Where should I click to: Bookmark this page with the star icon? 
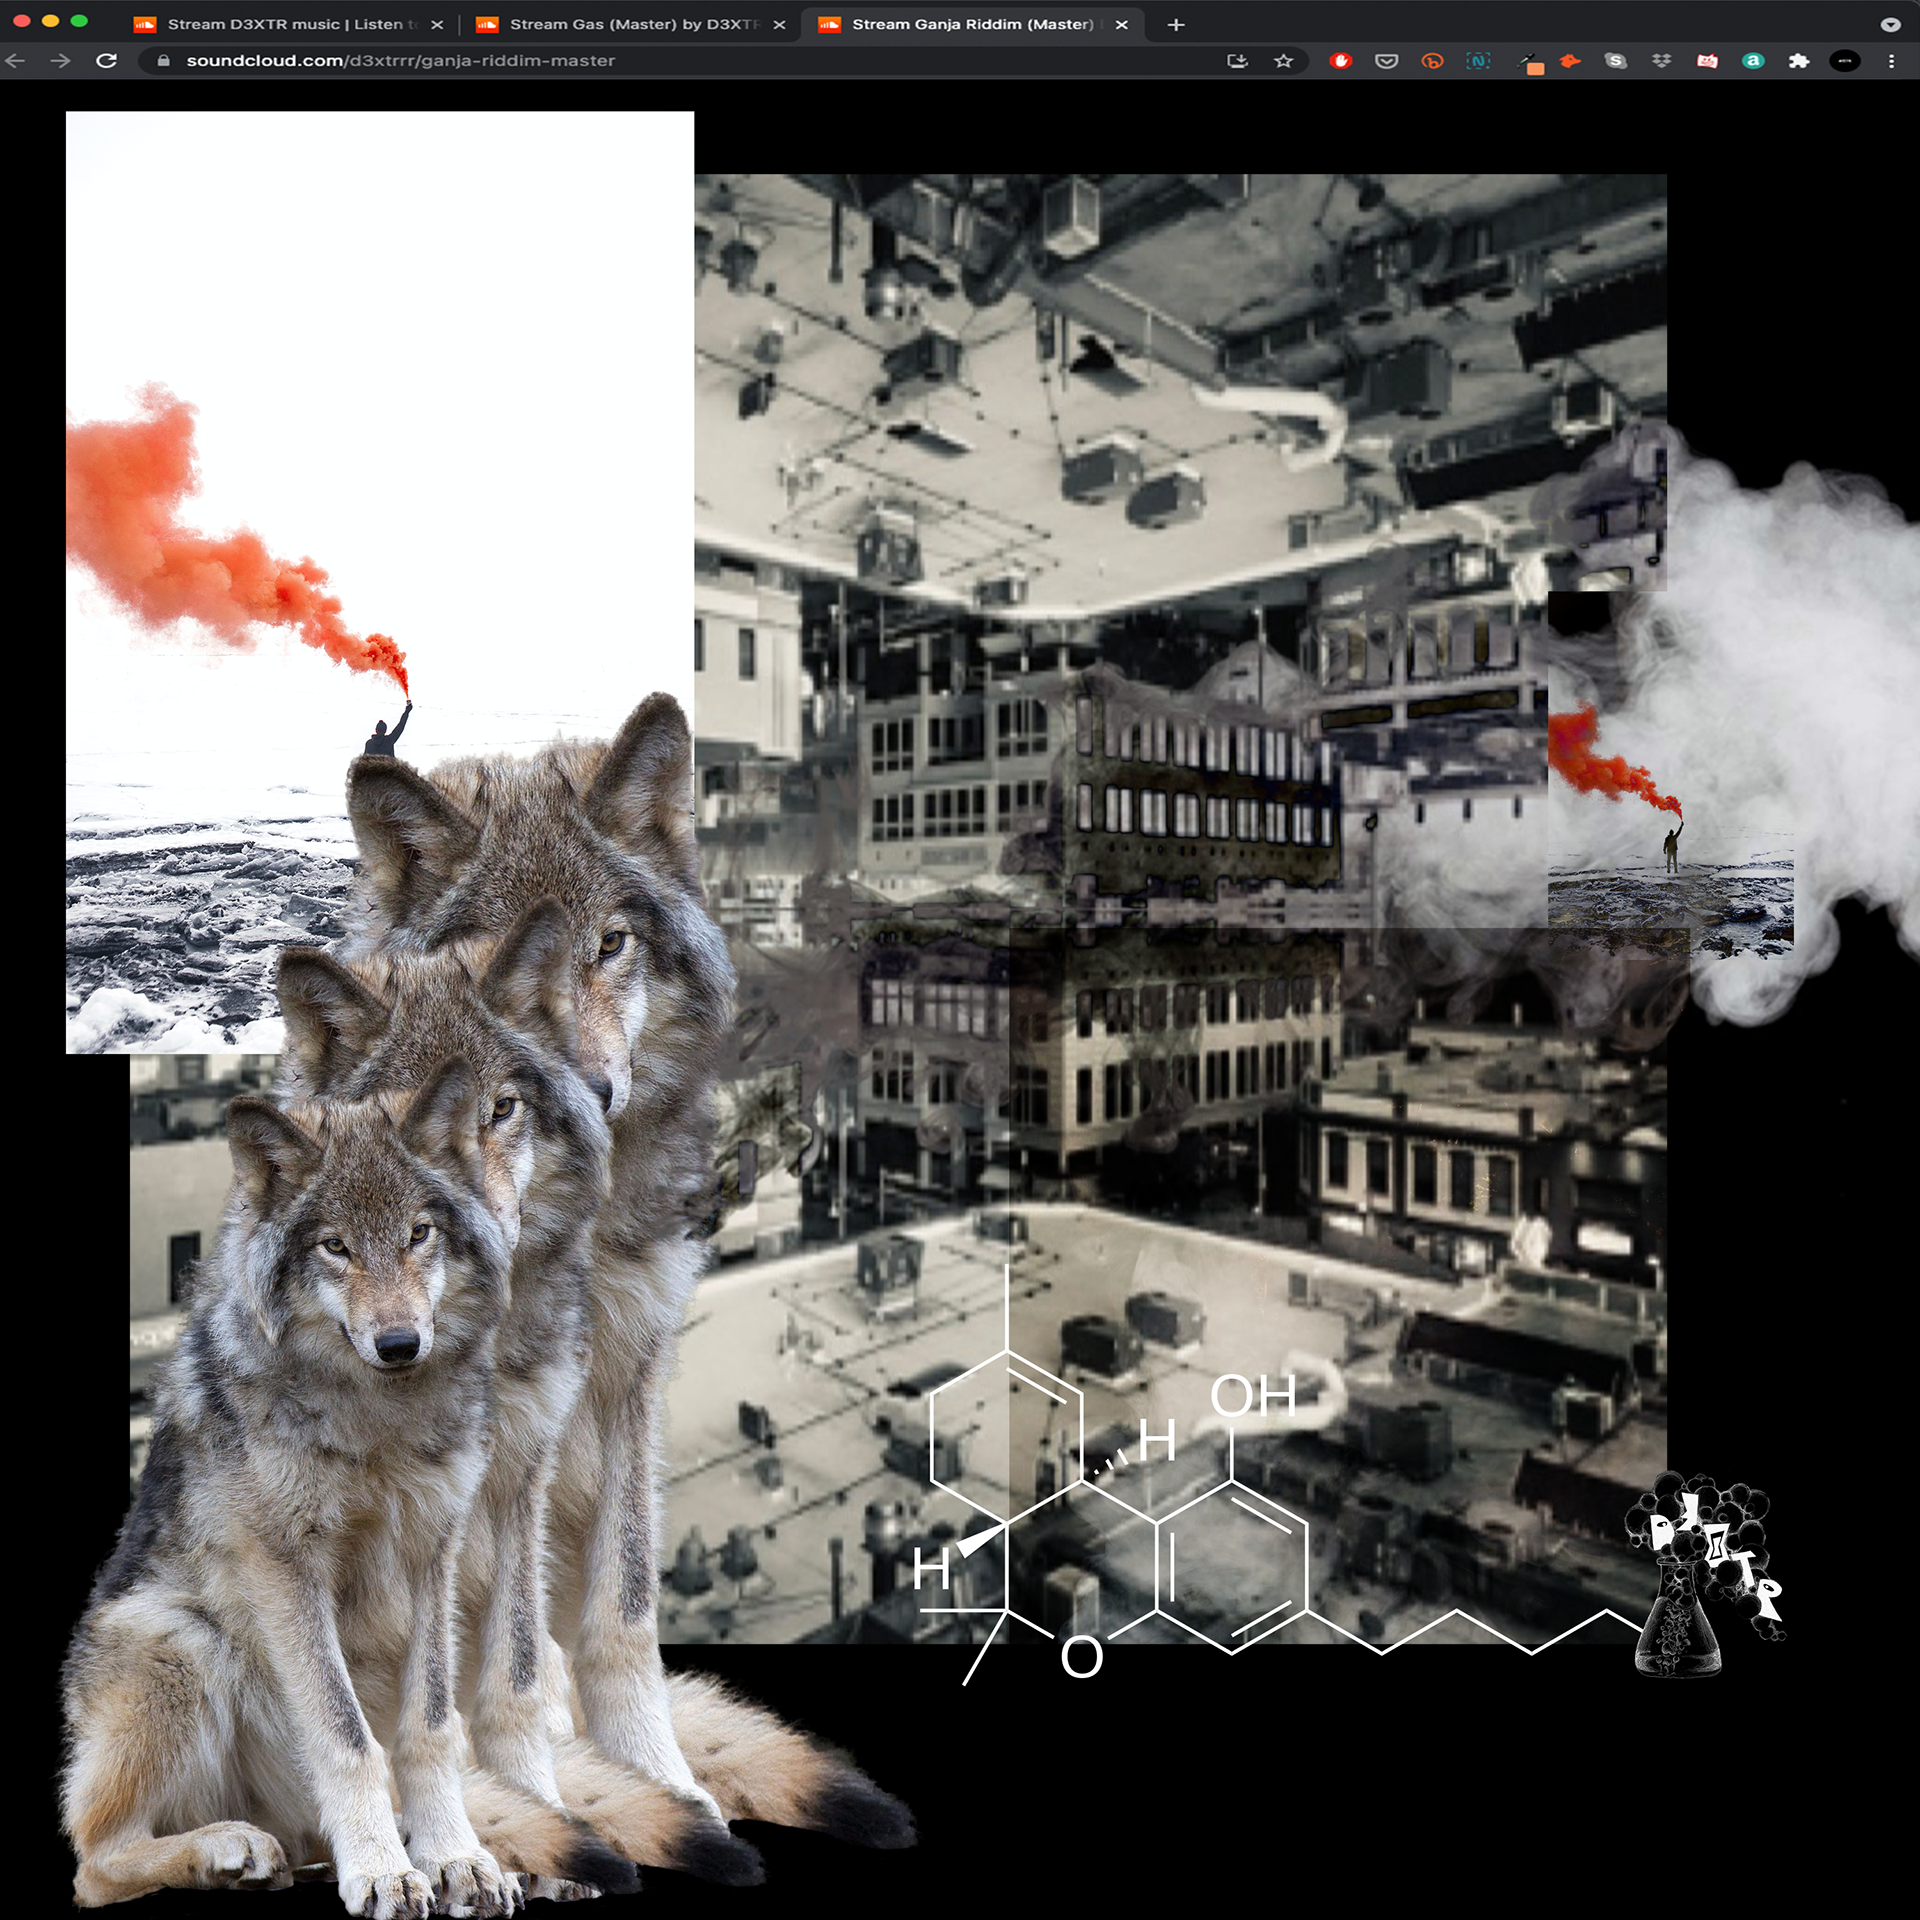(x=1283, y=61)
